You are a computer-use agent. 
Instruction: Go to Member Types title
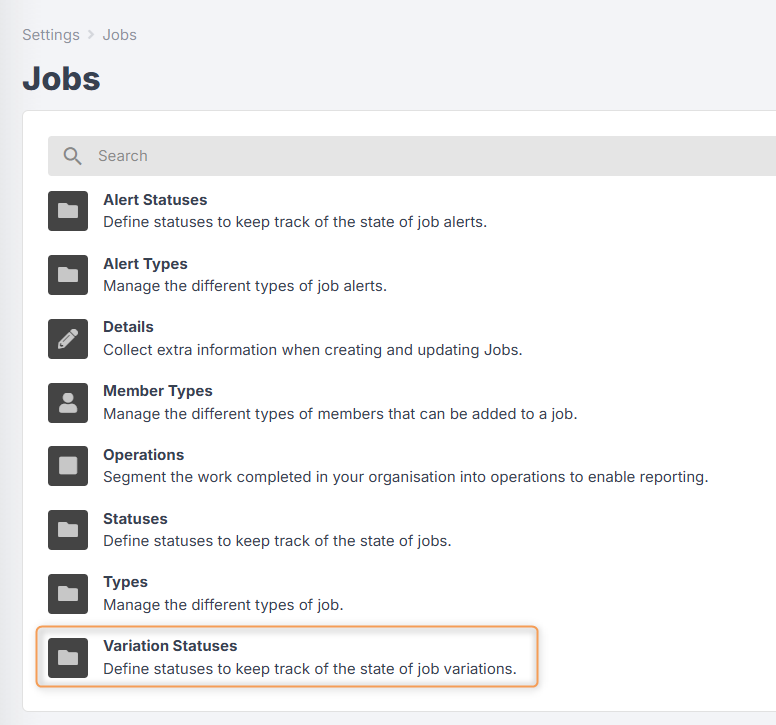(157, 391)
